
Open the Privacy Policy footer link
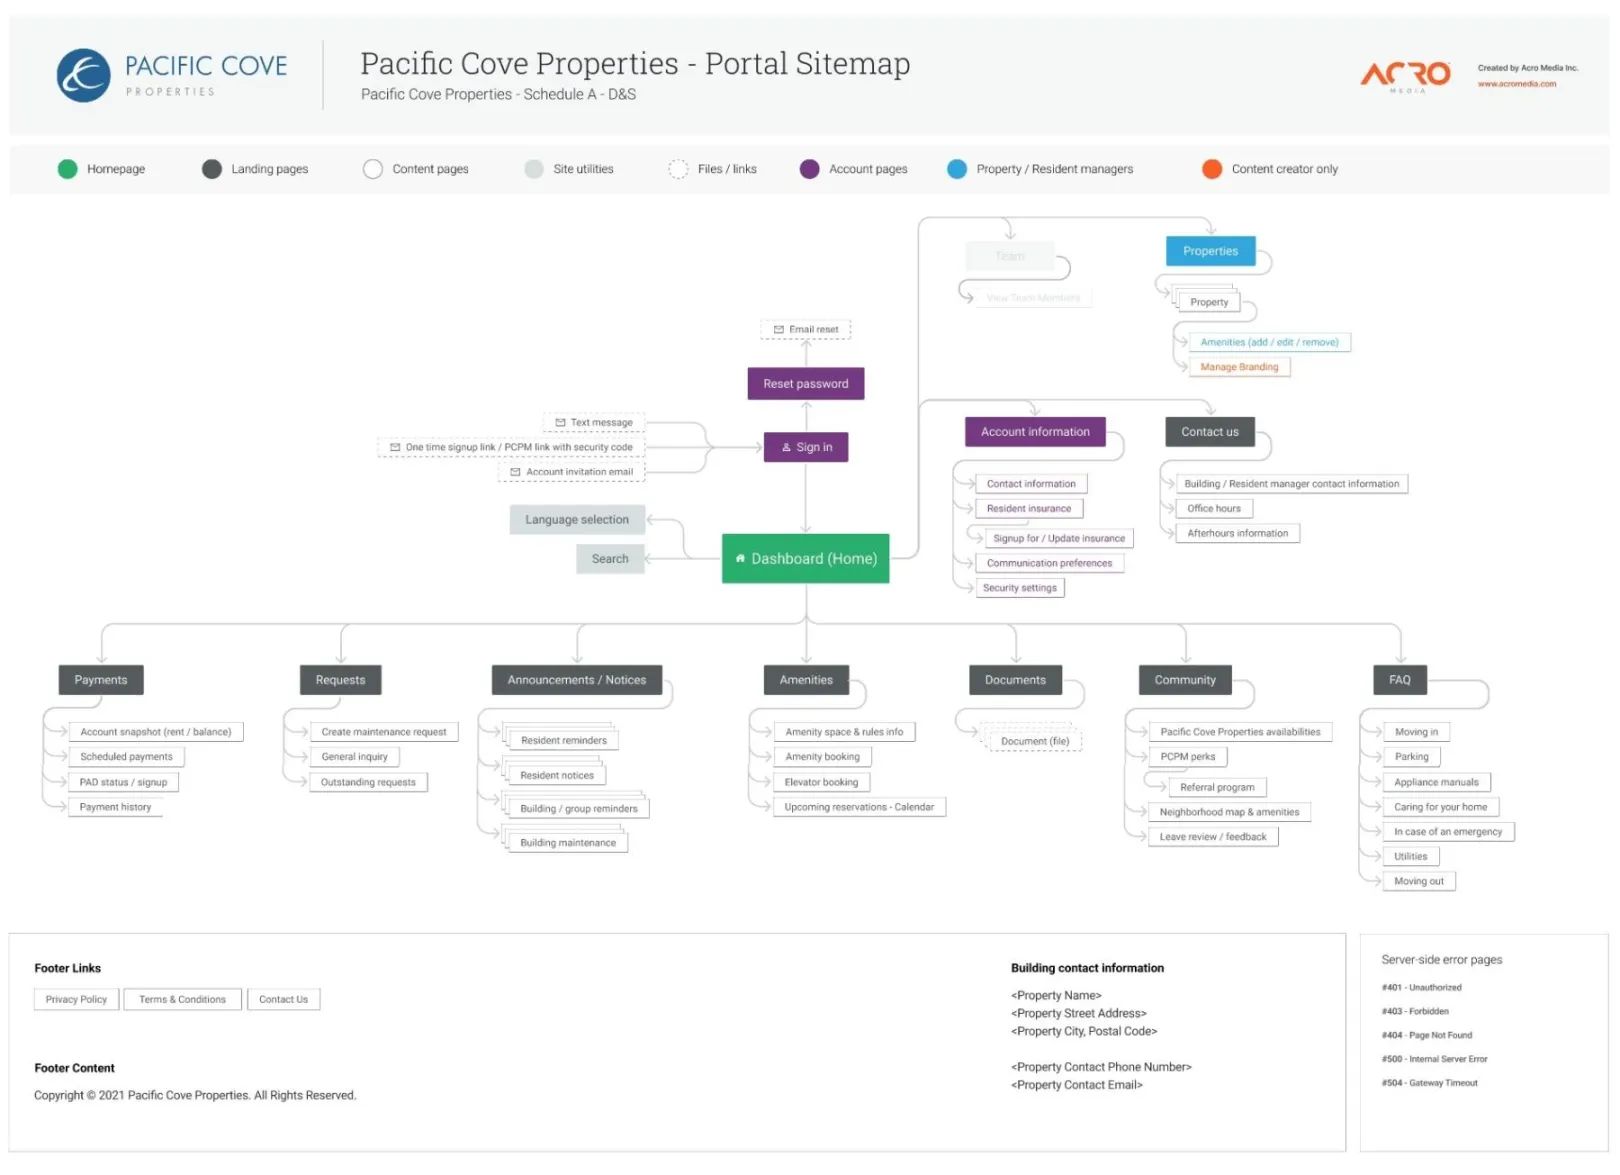click(76, 1000)
